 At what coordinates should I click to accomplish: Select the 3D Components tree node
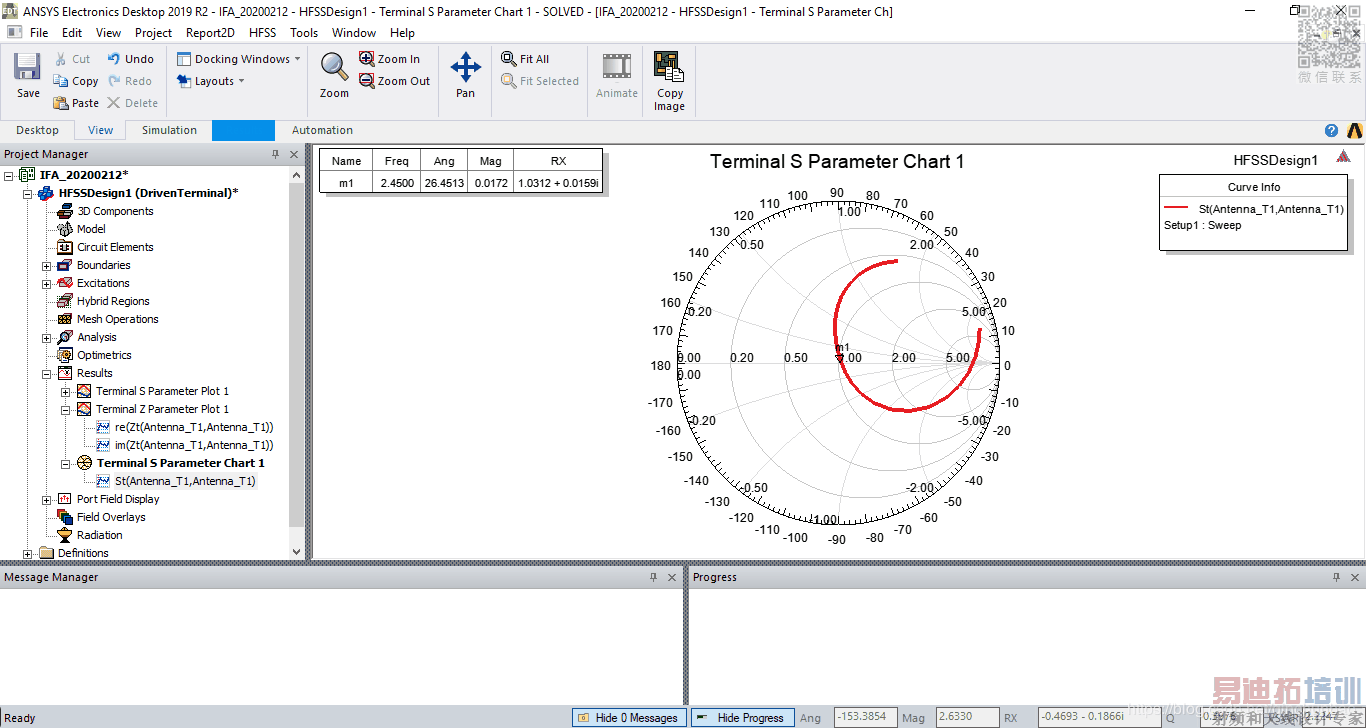point(115,211)
